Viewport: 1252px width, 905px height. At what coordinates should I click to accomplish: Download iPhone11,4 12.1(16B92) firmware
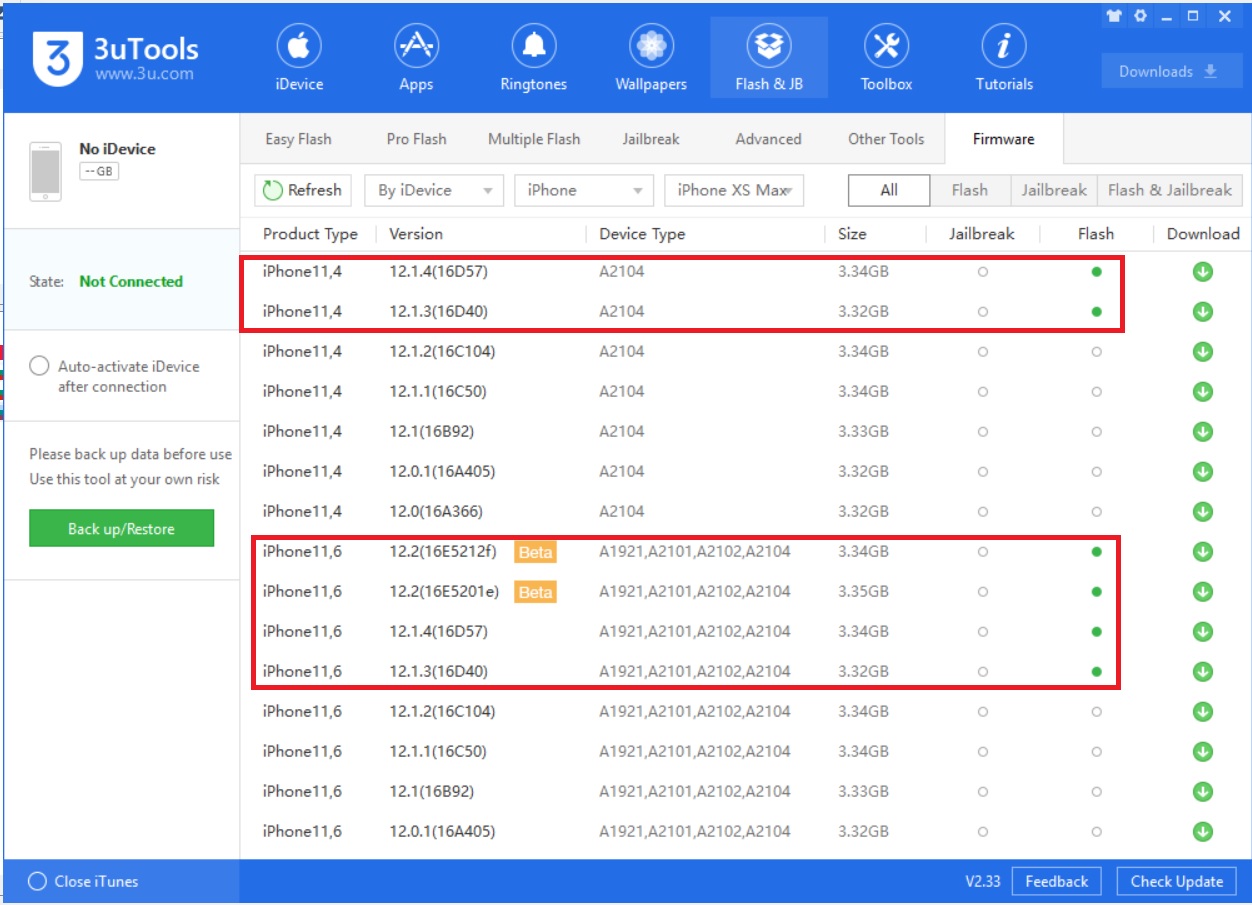1203,432
